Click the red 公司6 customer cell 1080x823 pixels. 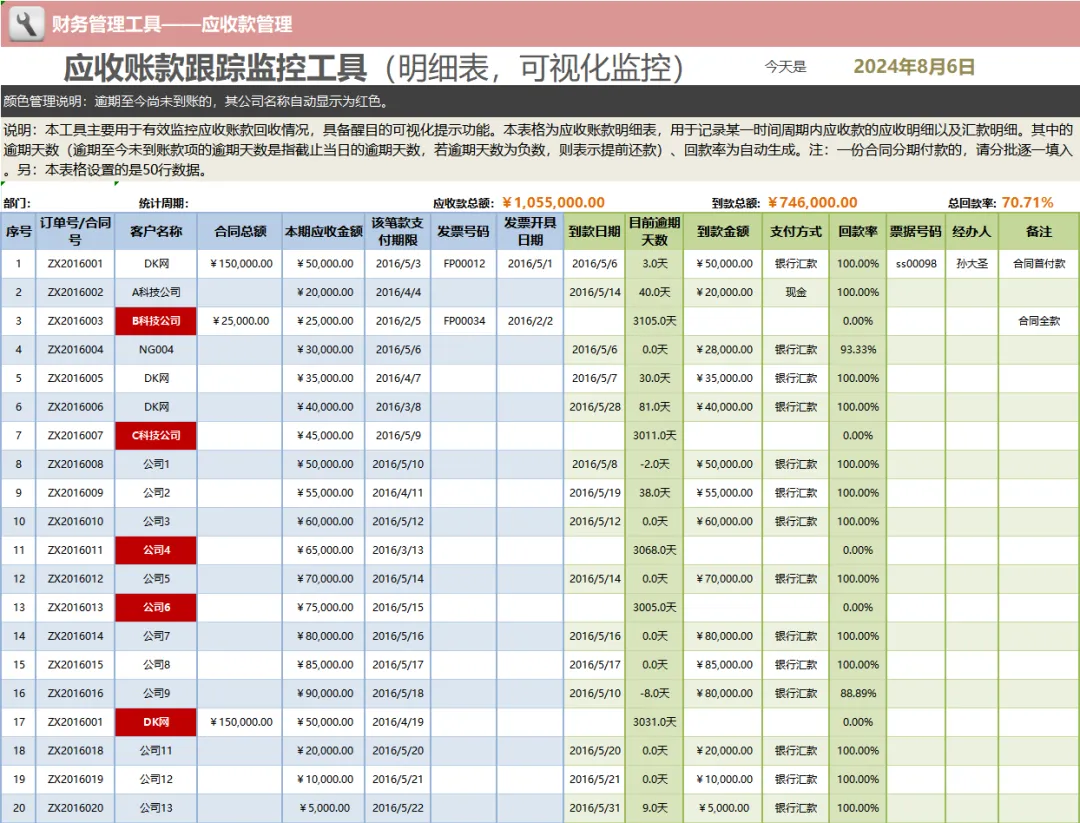pos(156,607)
